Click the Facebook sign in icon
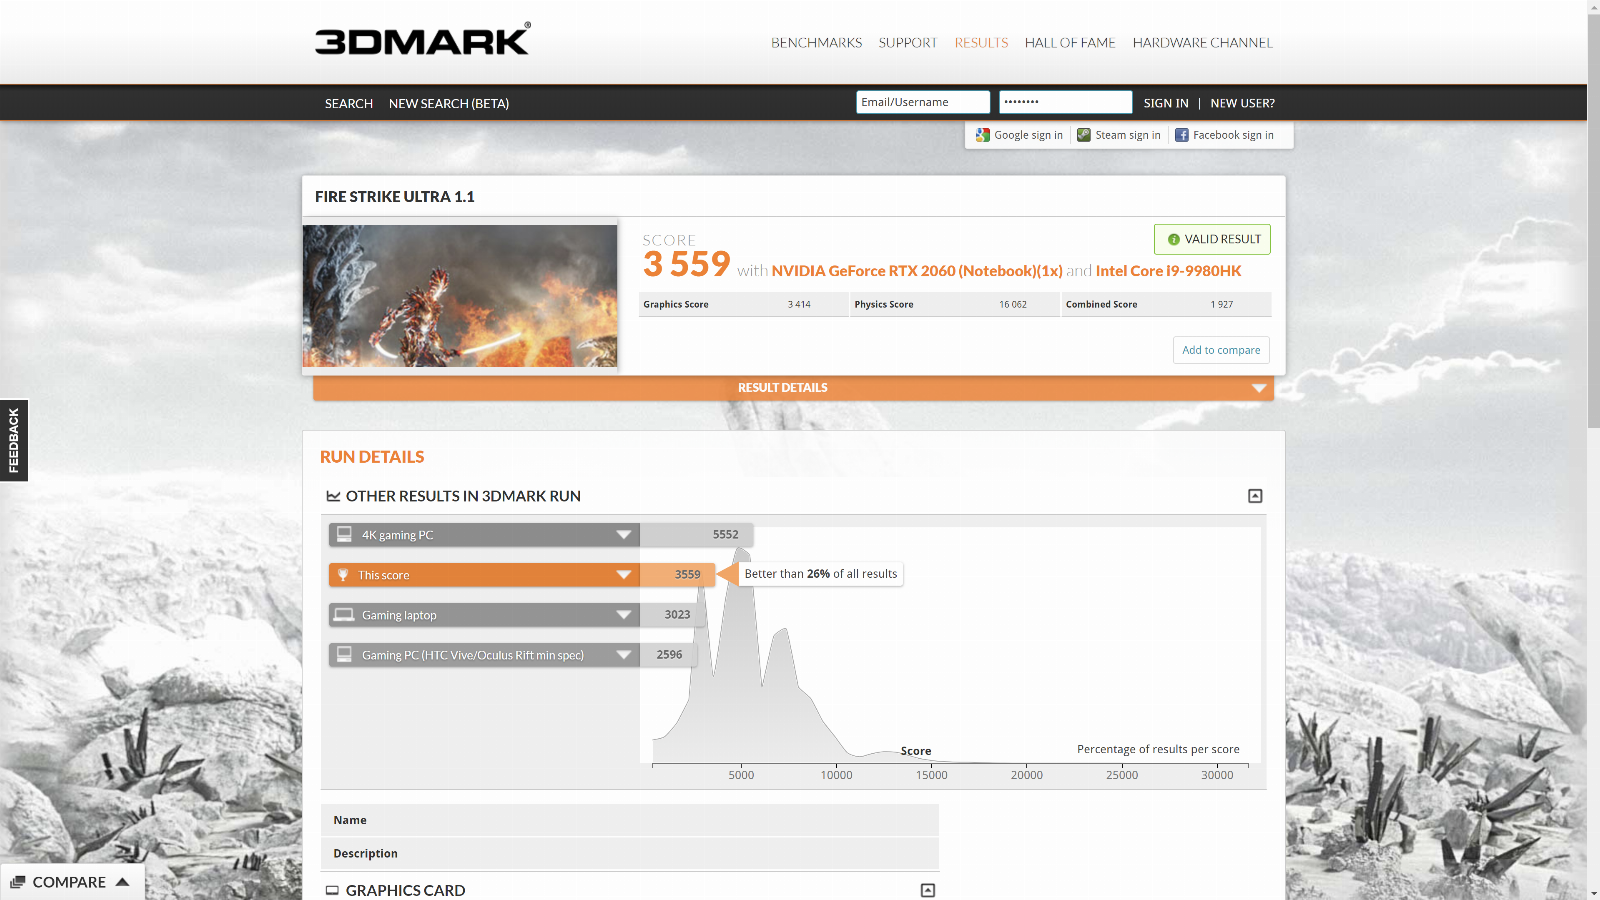The height and width of the screenshot is (900, 1600). click(1182, 135)
